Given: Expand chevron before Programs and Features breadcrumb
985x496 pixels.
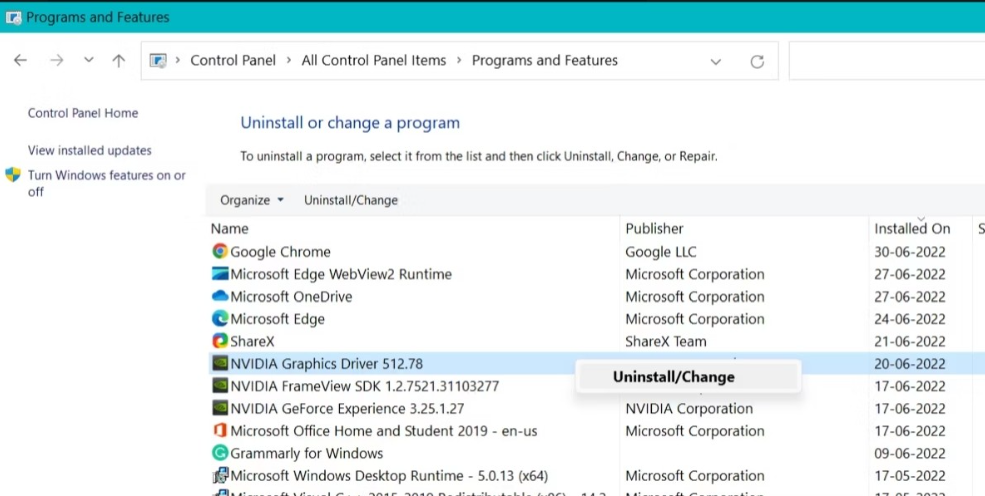Looking at the screenshot, I should (x=459, y=60).
